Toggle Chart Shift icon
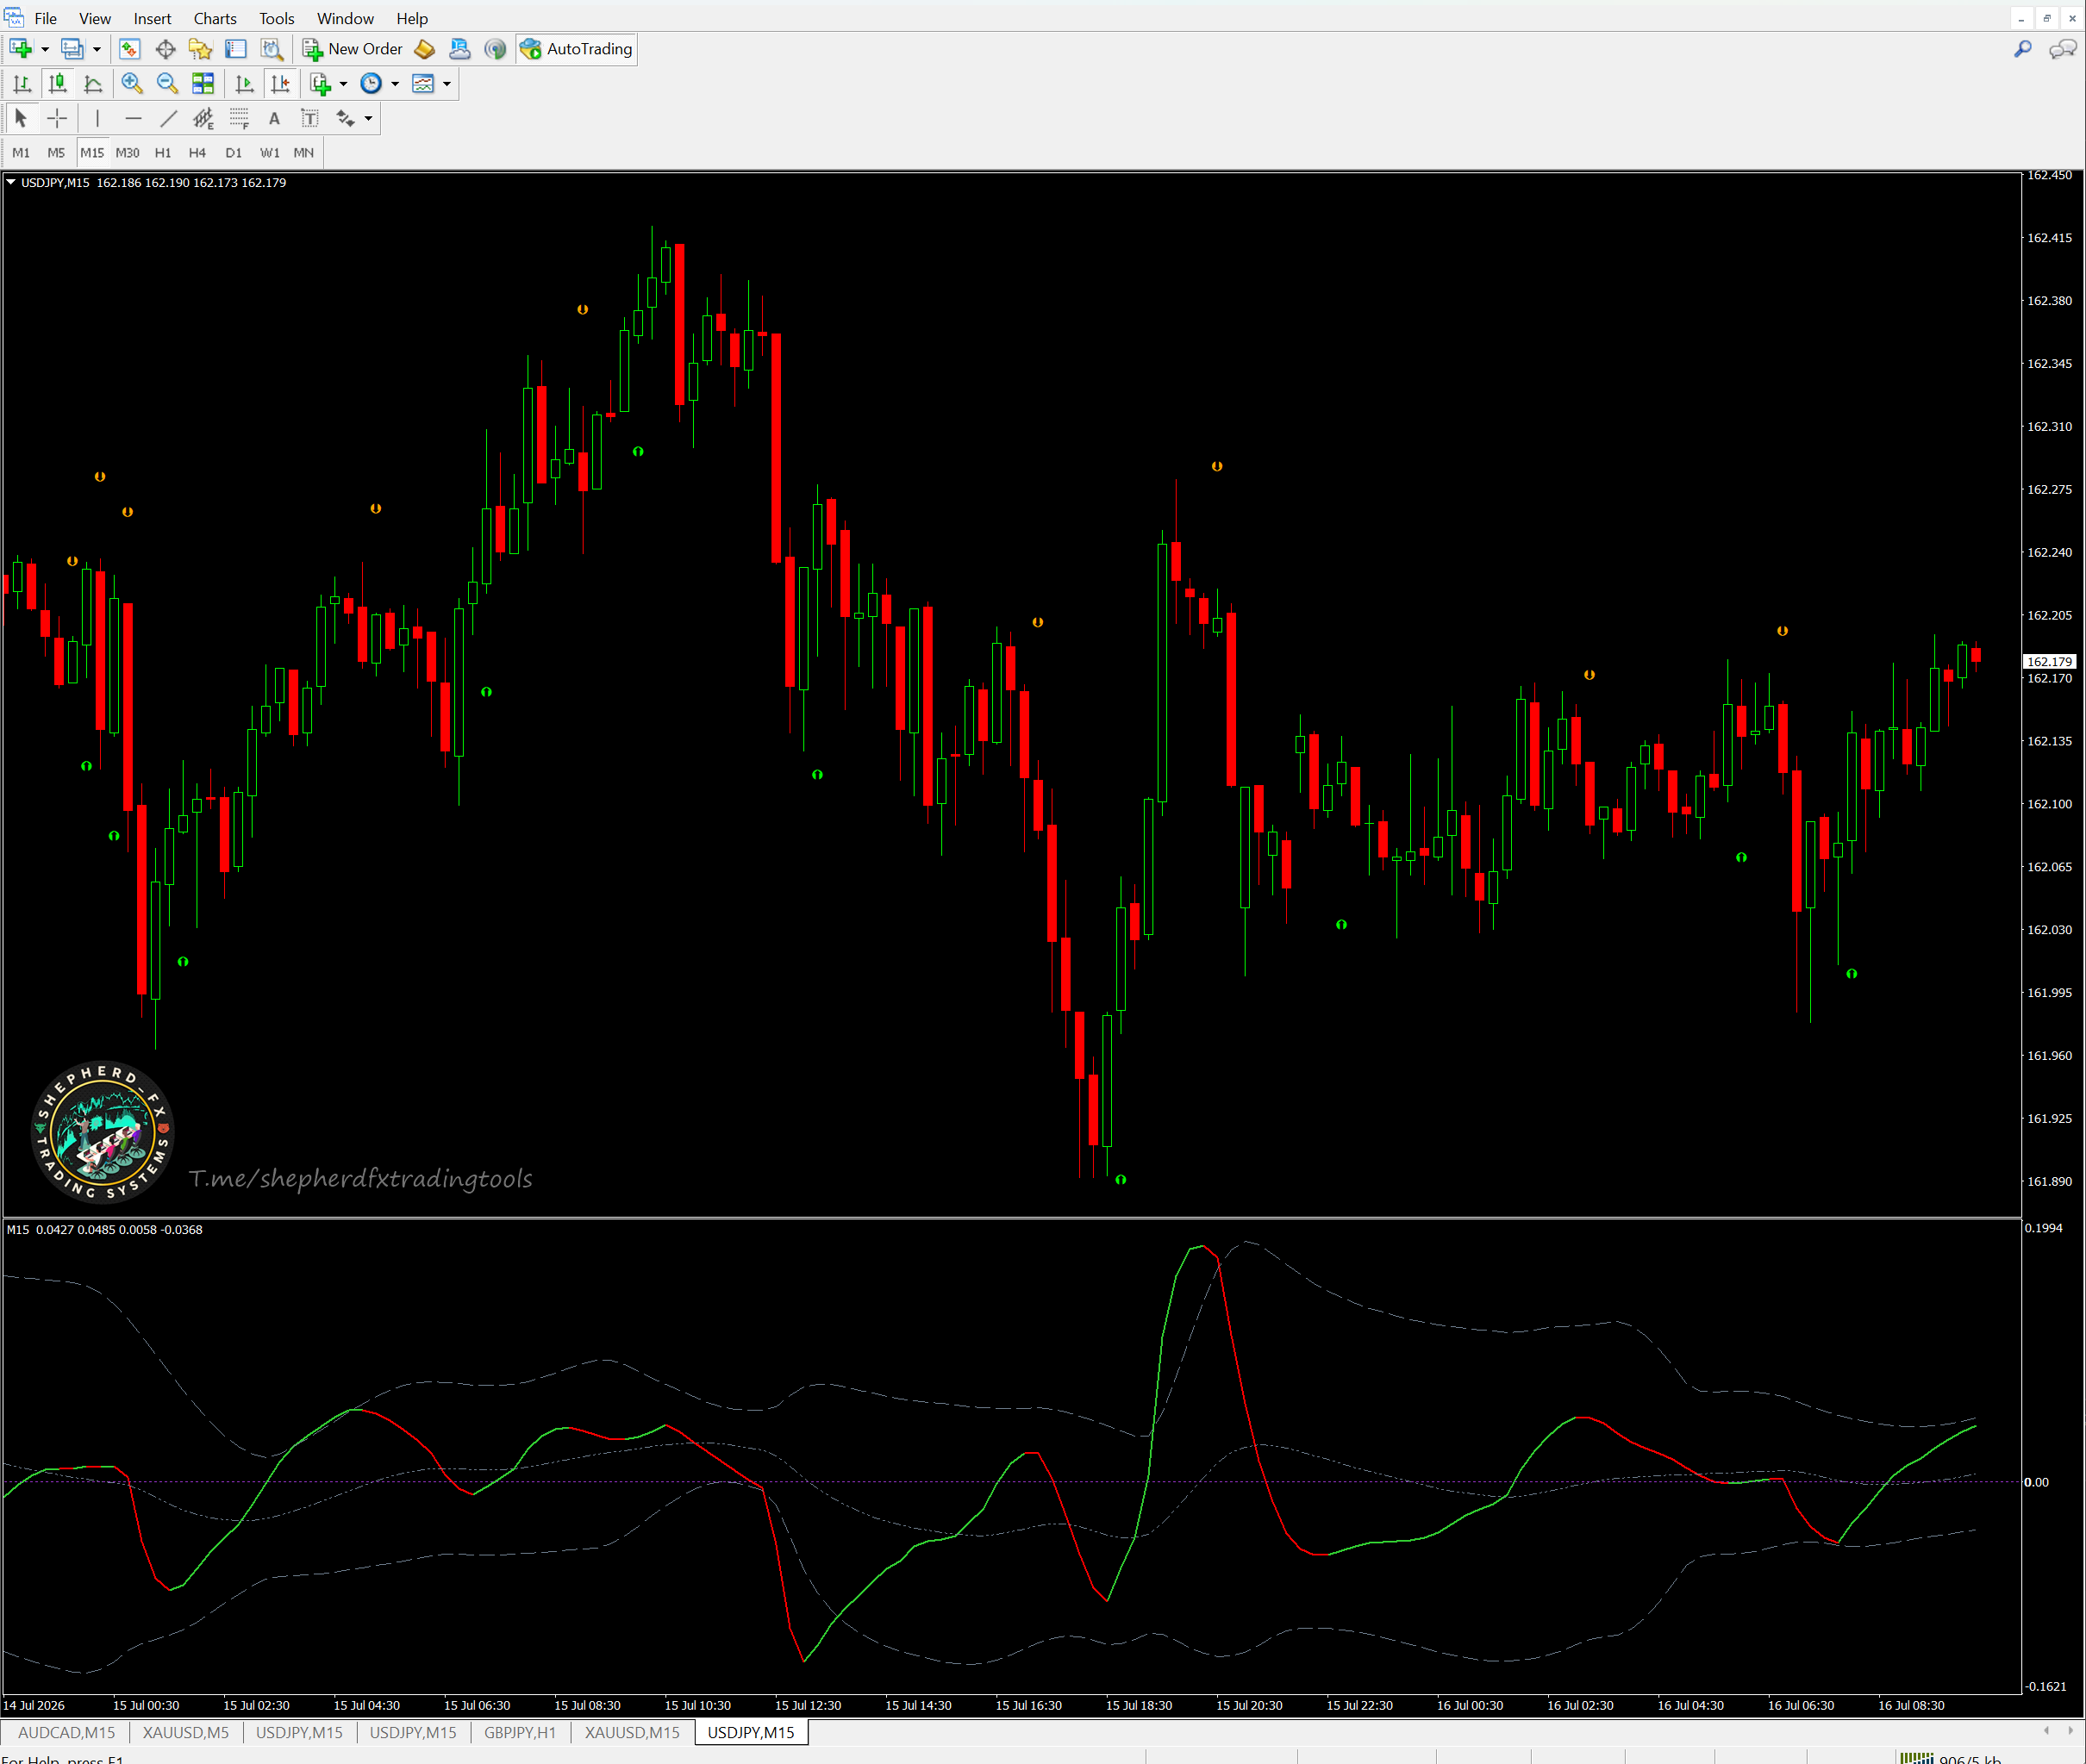2086x1764 pixels. pyautogui.click(x=280, y=84)
